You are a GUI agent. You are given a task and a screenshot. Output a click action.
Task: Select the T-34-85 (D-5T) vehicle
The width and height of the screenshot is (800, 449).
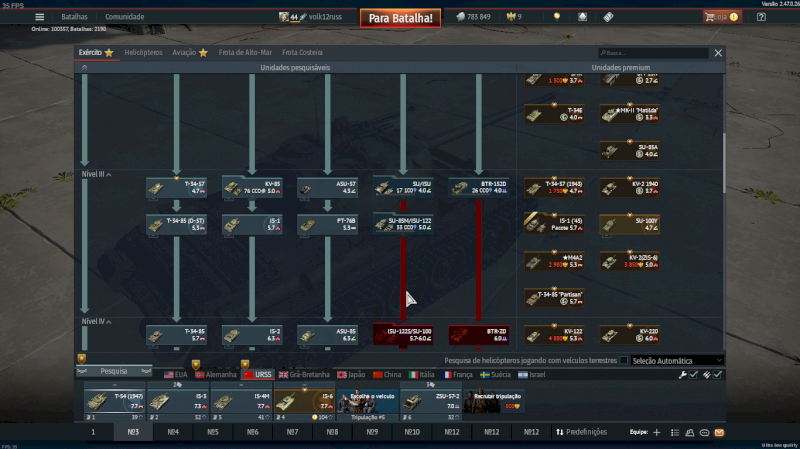[177, 224]
